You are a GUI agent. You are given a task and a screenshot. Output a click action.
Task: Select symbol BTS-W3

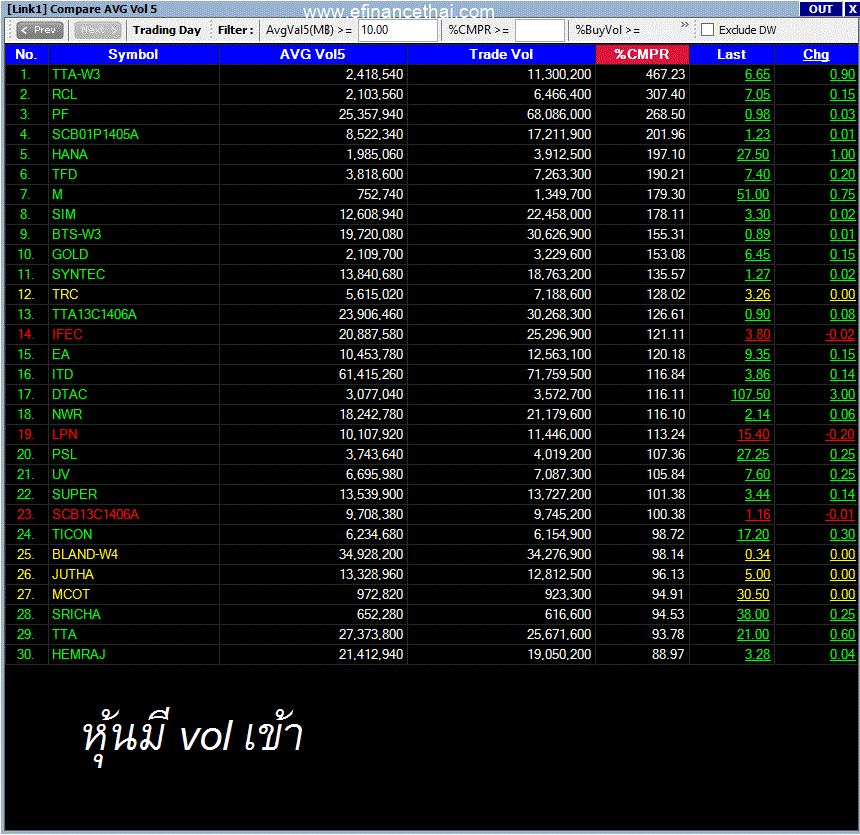coord(77,234)
